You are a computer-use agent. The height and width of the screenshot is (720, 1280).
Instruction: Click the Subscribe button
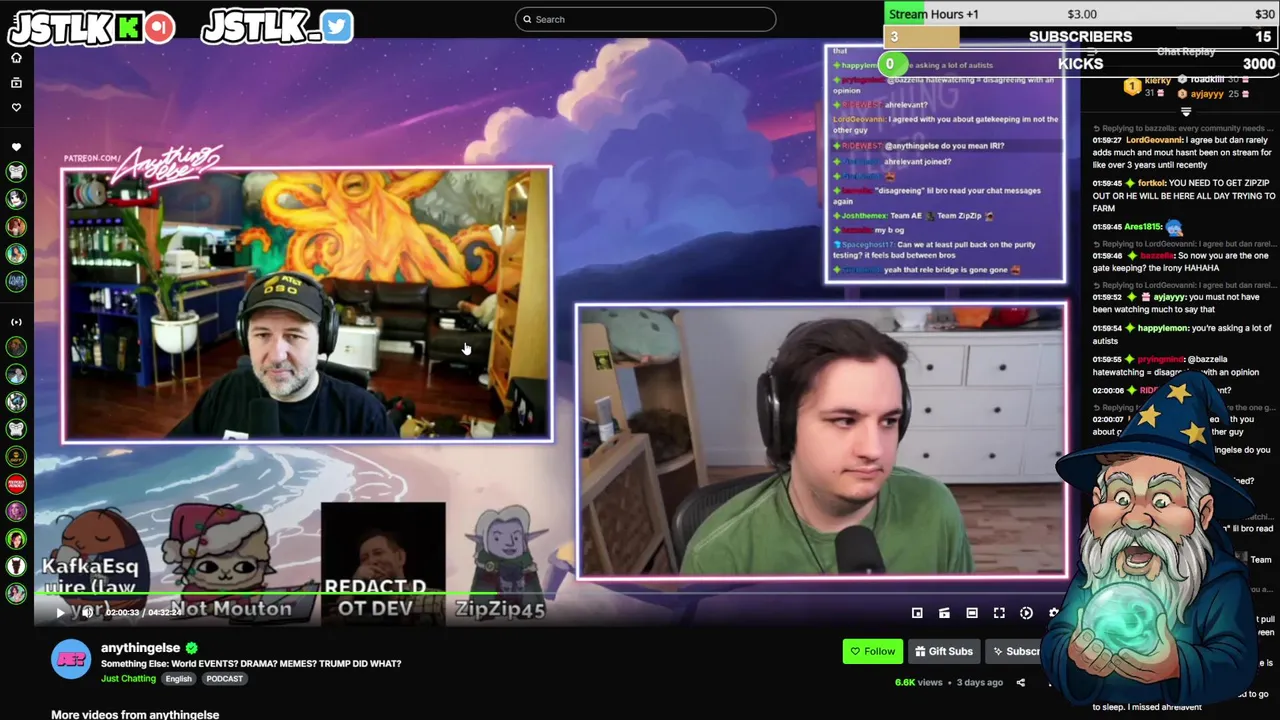tap(1015, 651)
